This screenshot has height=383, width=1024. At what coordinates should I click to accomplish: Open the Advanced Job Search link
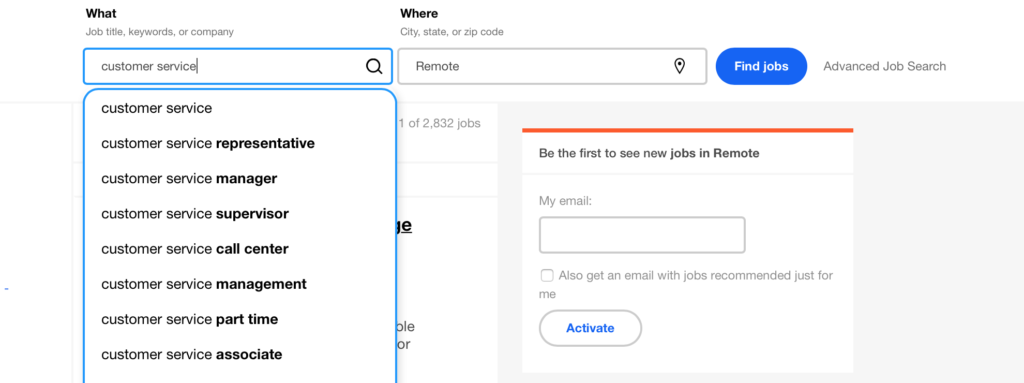pos(884,66)
